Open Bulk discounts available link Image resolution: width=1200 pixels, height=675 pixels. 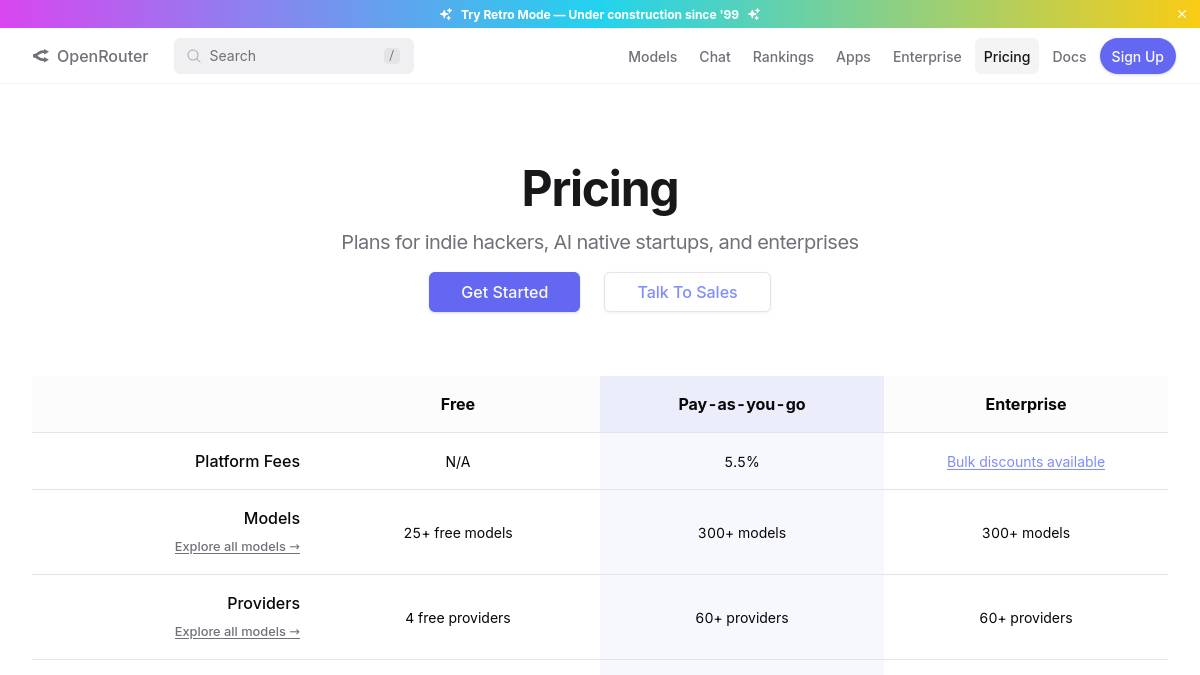[x=1025, y=462]
